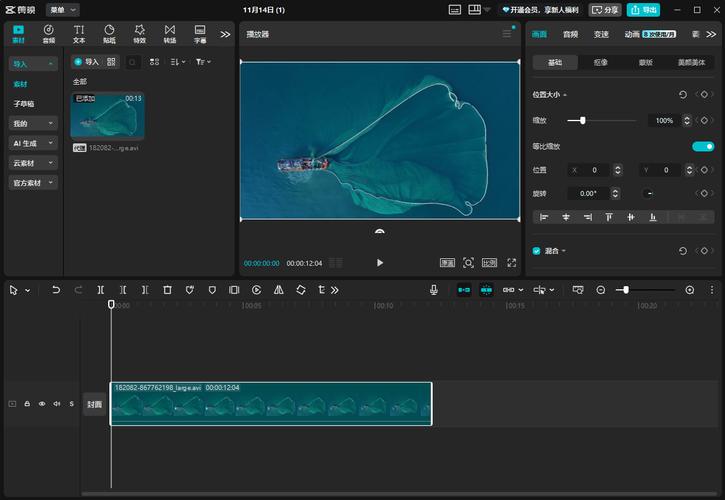This screenshot has height=500, width=725.
Task: Toggle the 等比缩放 switch
Action: 703,146
